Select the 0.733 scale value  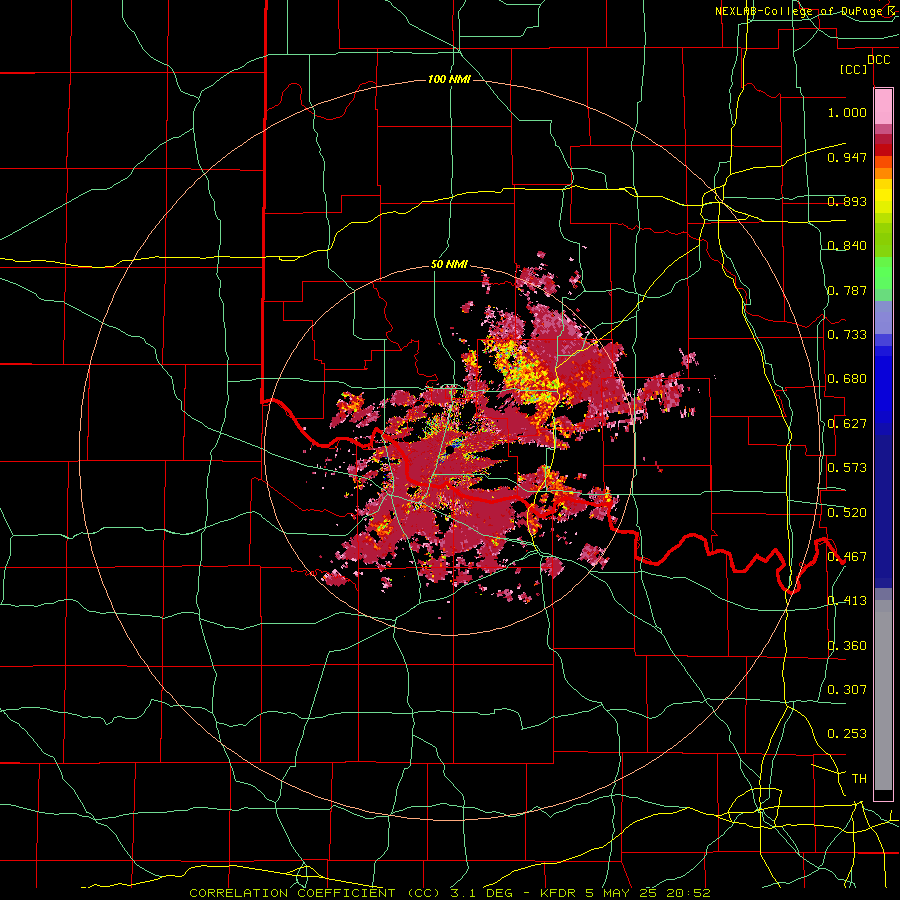click(x=847, y=335)
